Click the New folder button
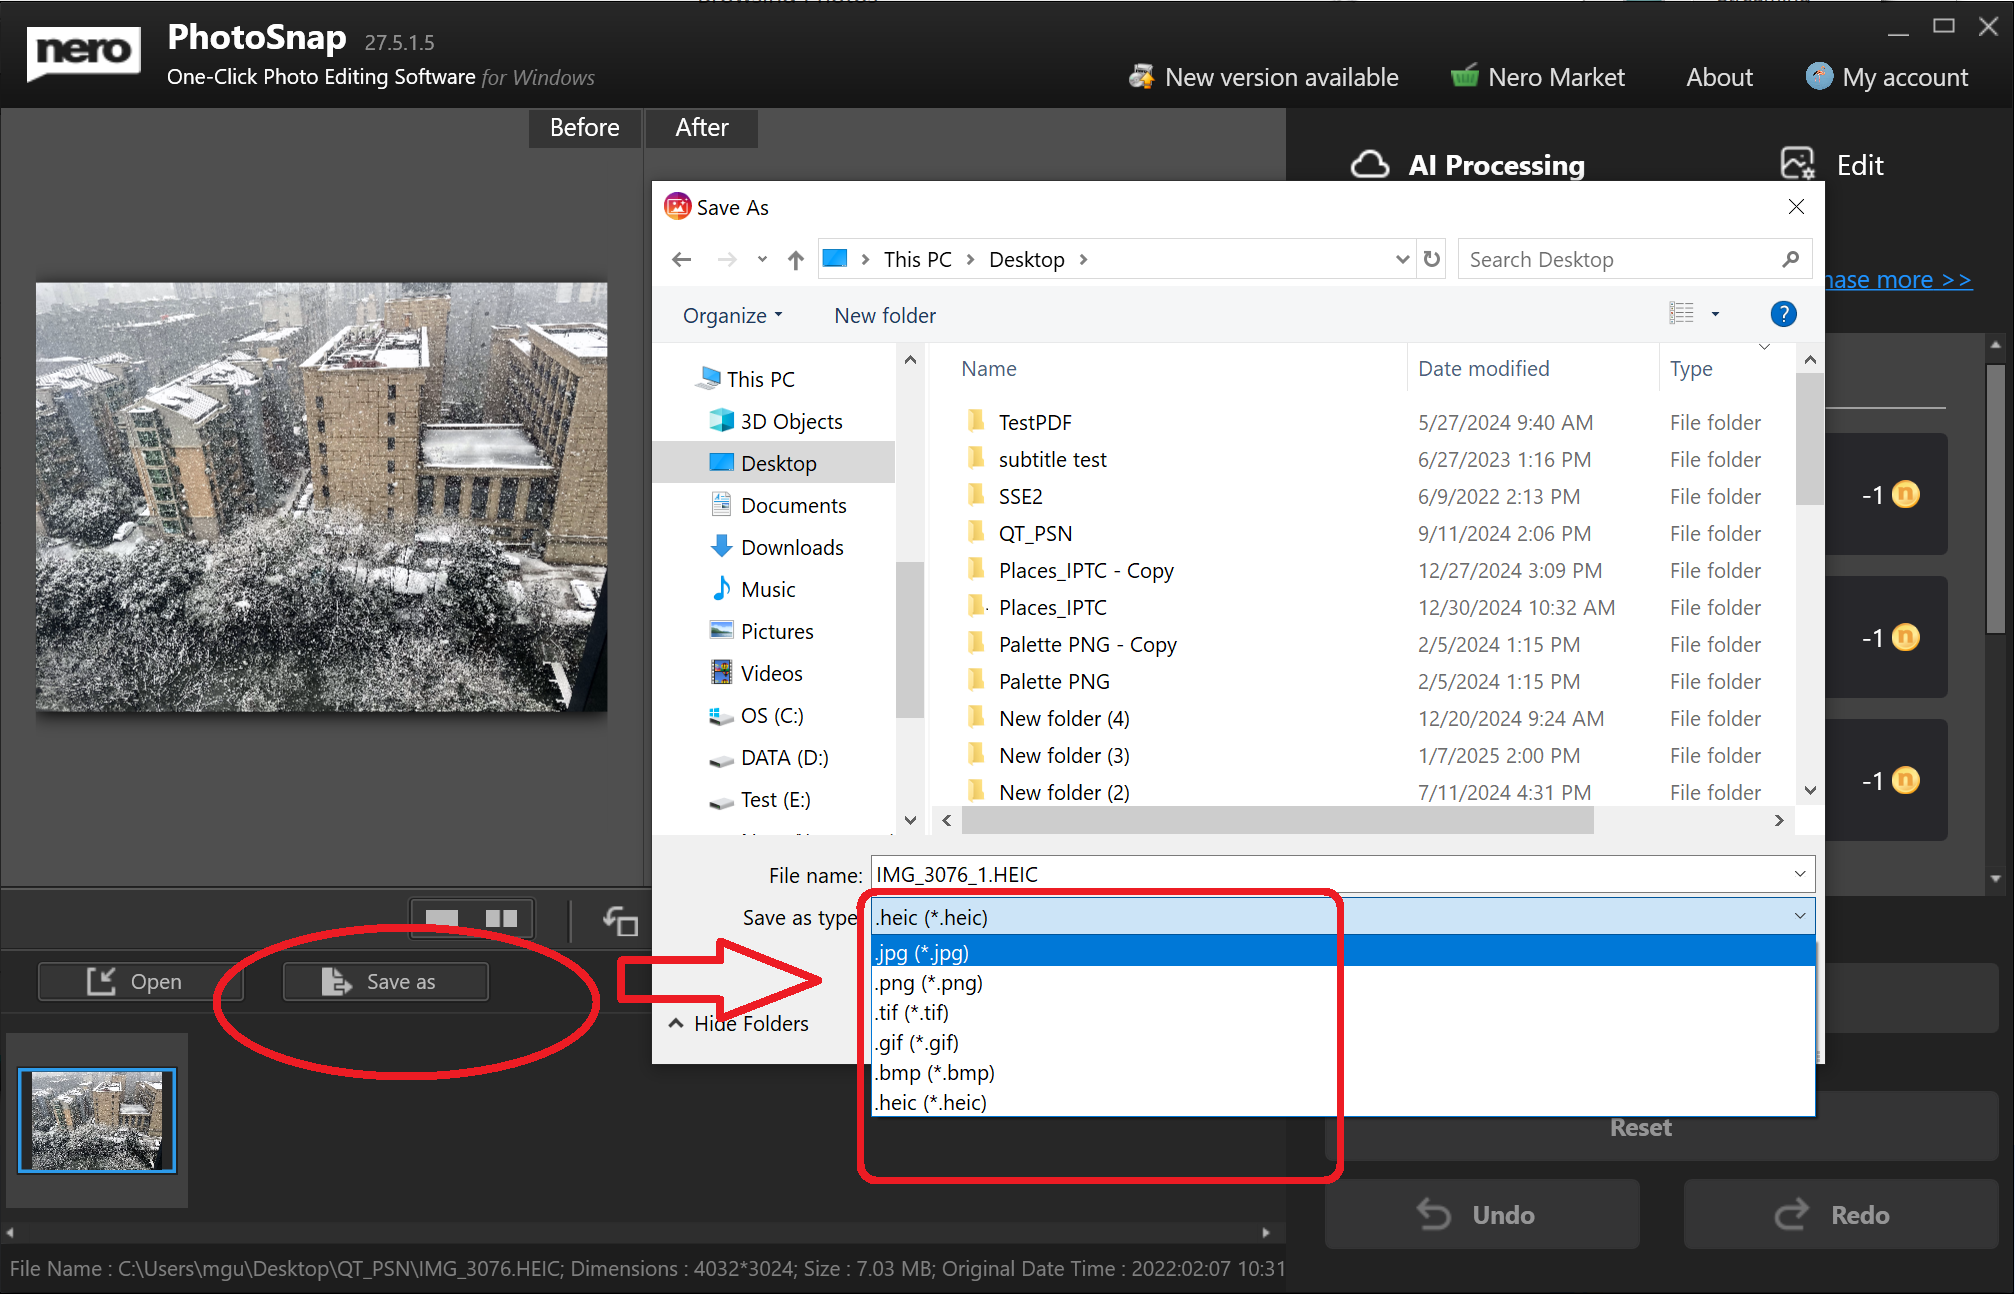Viewport: 2015px width, 1294px height. coord(885,316)
